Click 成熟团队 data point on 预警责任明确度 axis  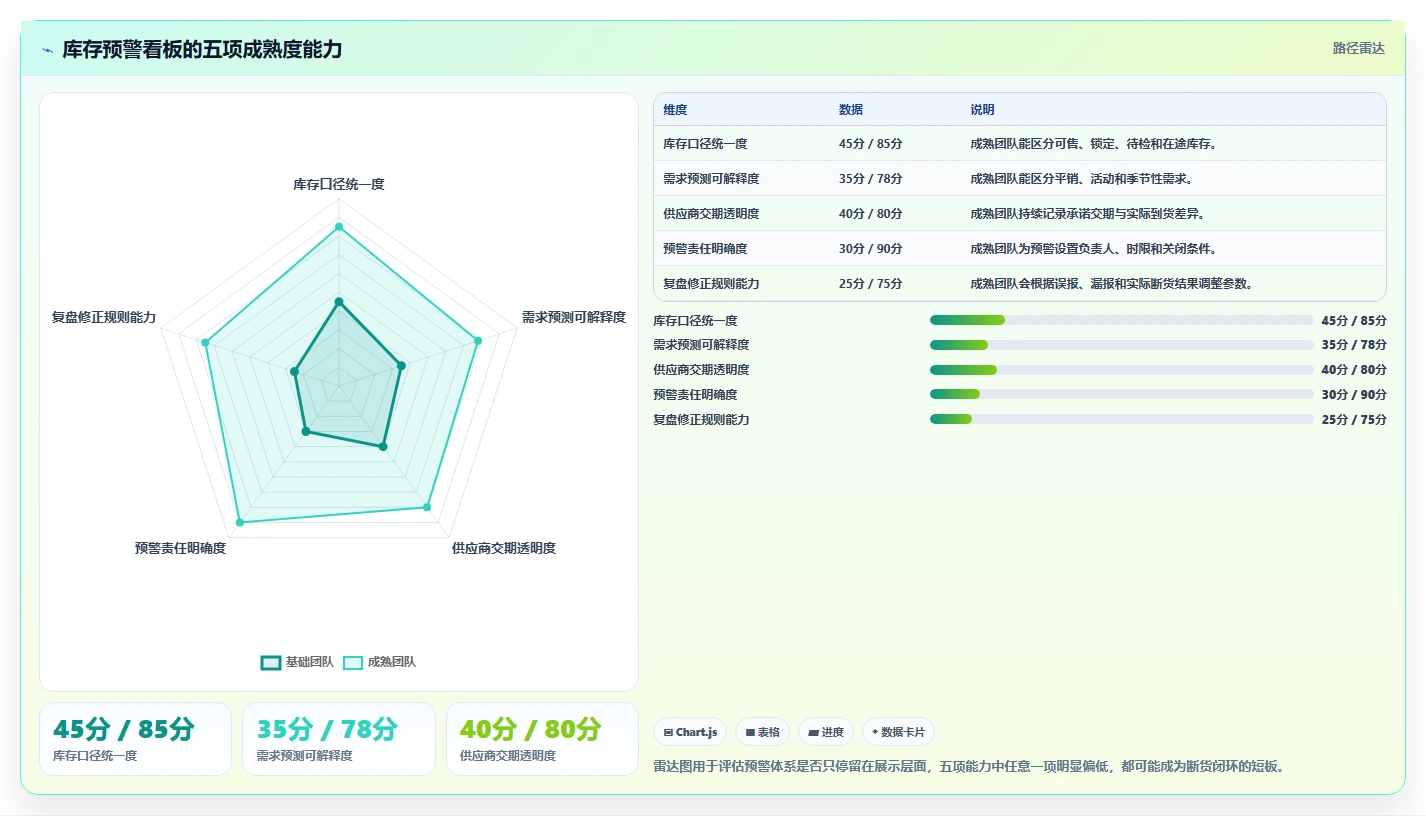pyautogui.click(x=240, y=522)
